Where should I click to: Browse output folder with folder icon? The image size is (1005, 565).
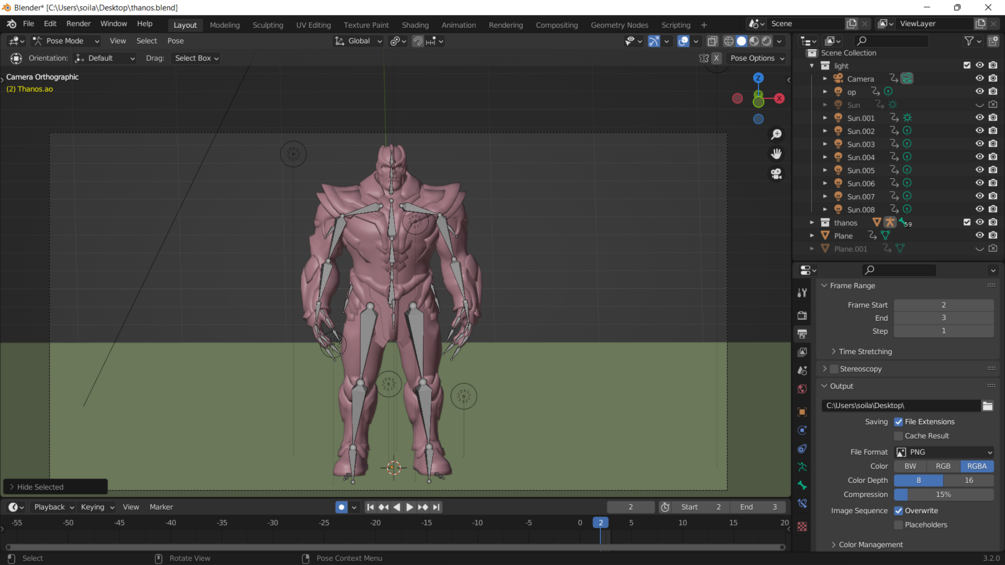[988, 406]
